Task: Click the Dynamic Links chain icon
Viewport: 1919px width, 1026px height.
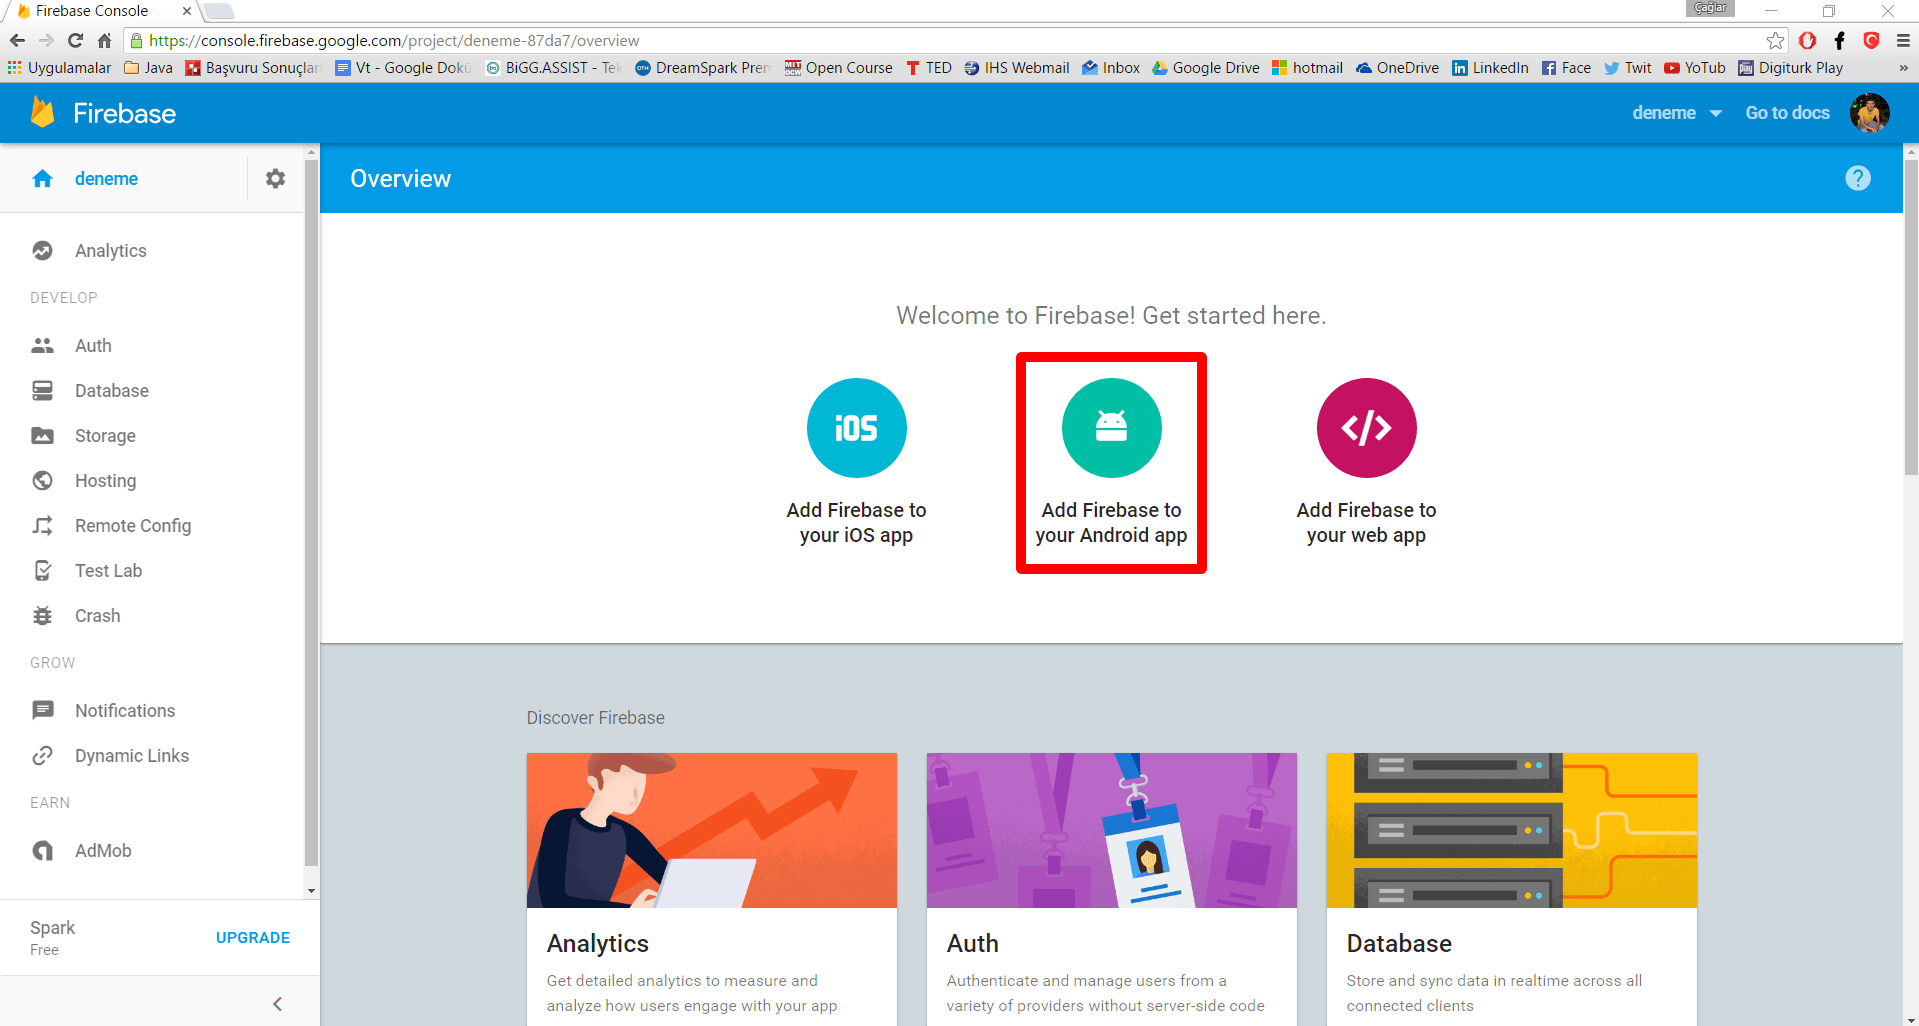Action: click(42, 755)
